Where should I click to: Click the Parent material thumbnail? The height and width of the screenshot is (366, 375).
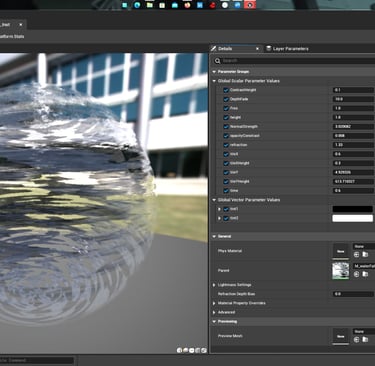[x=341, y=271]
